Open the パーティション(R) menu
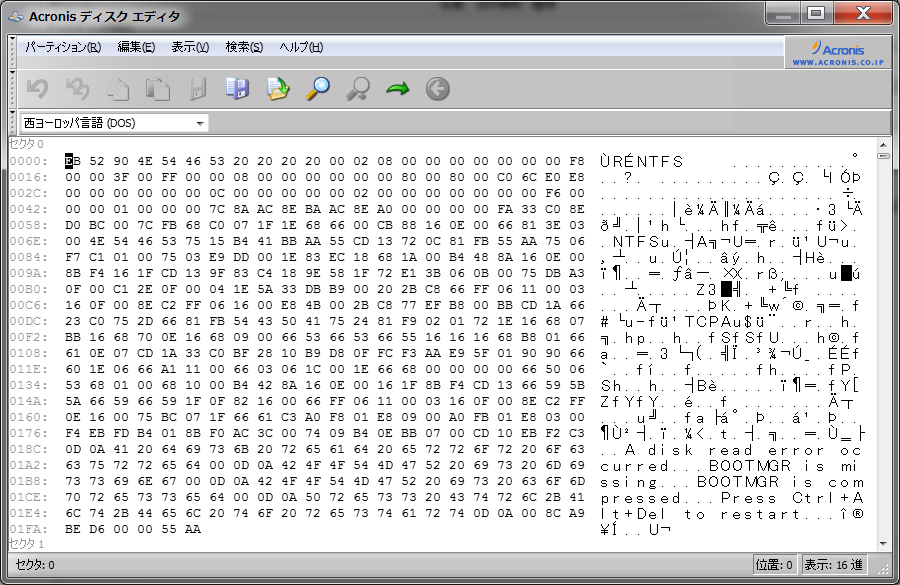 pos(63,47)
